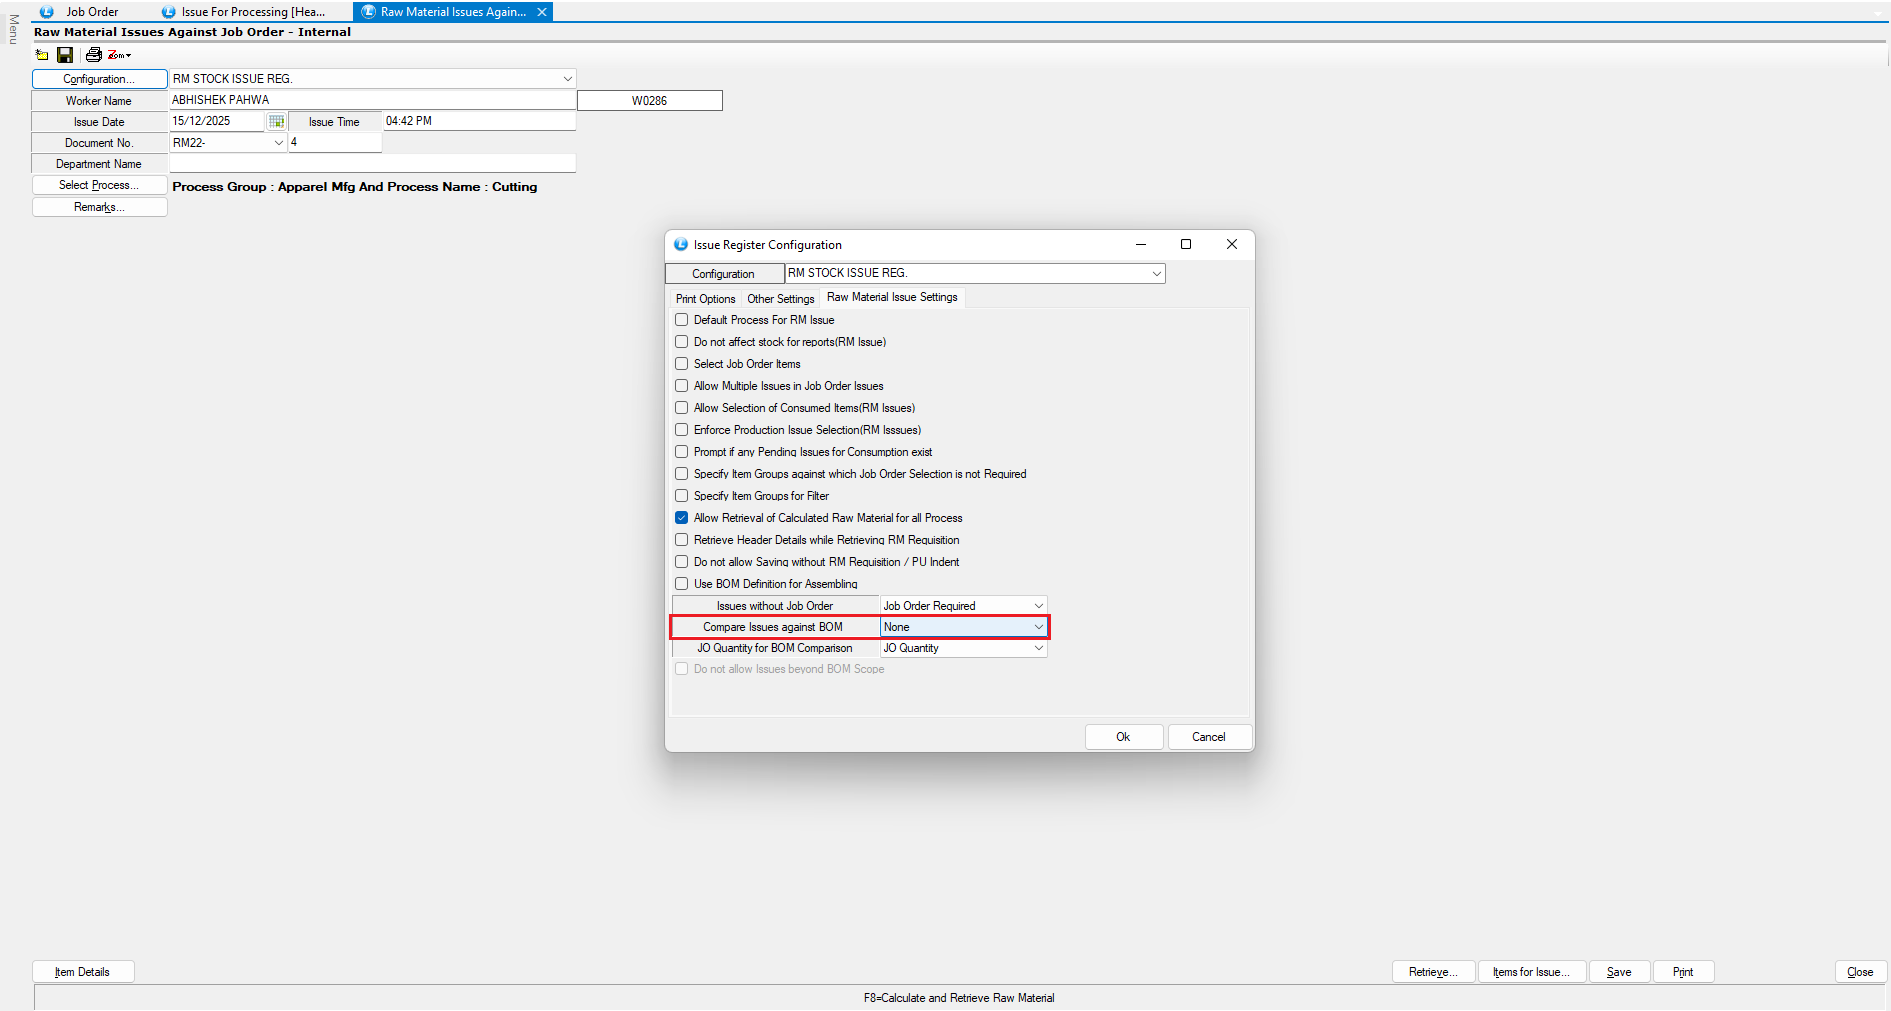Click the Items for Issue button
This screenshot has width=1891, height=1011.
[1531, 972]
